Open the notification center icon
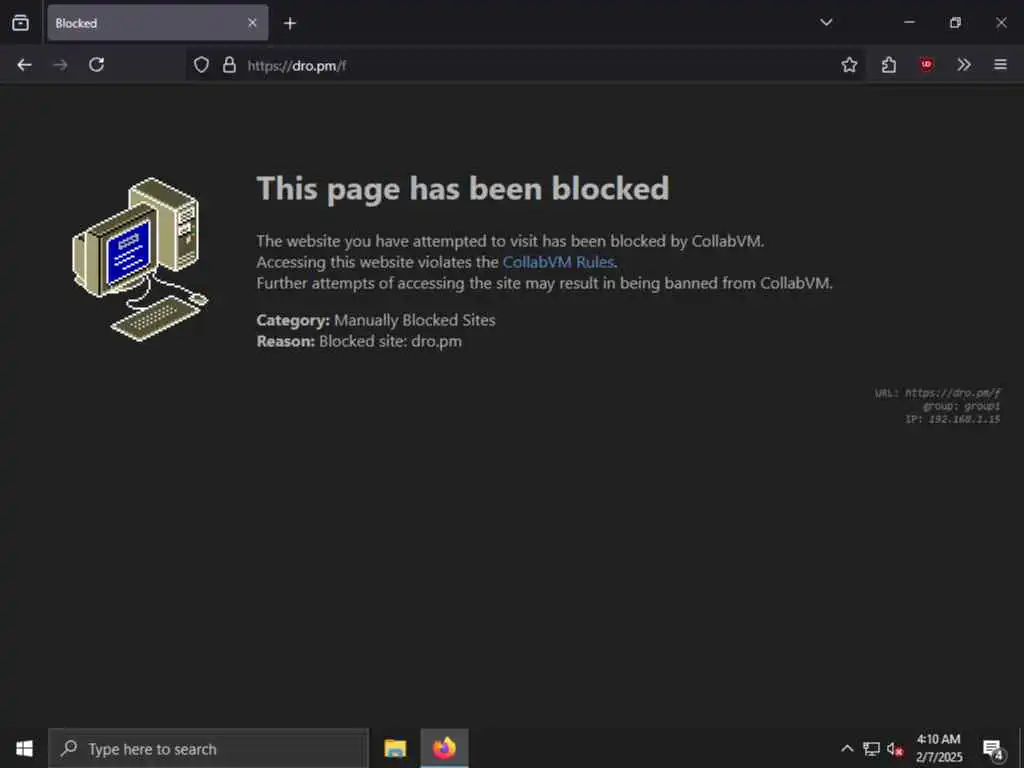Viewport: 1024px width, 768px height. 993,749
